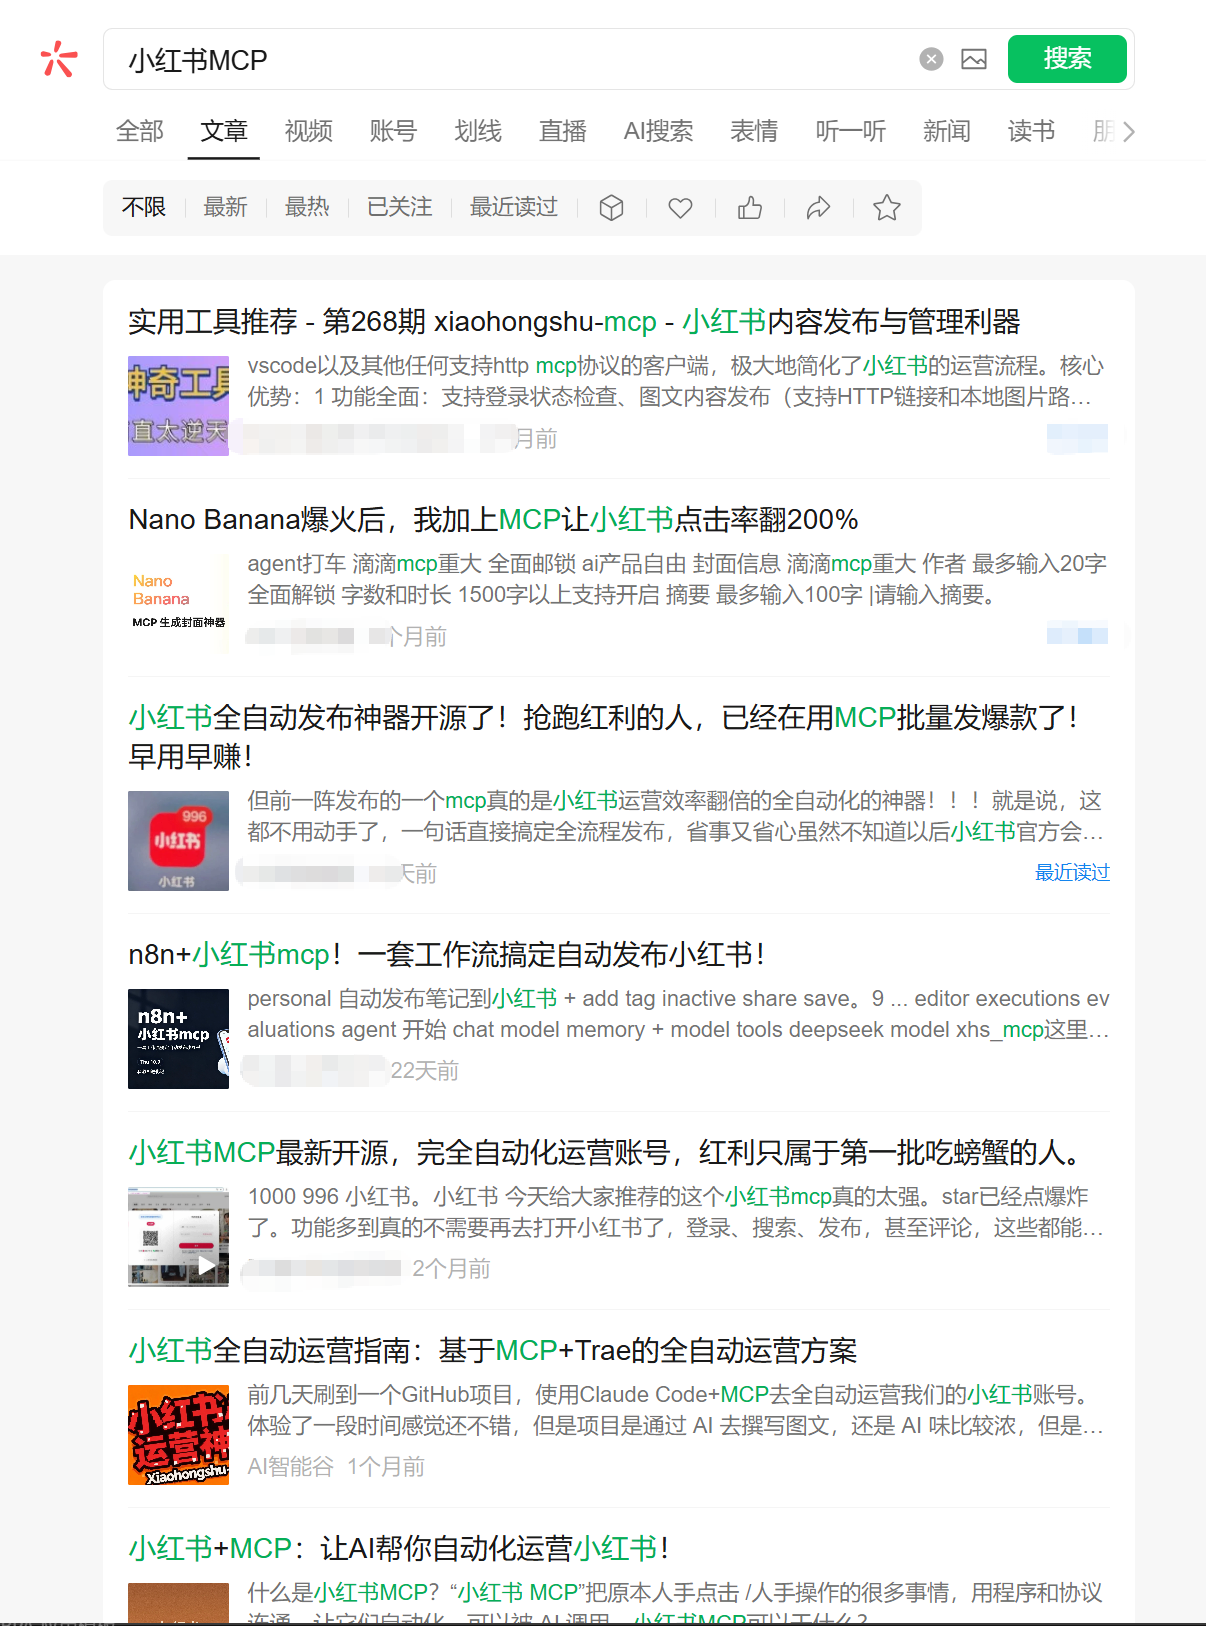Click the 最近读过 link label
Screen dimensions: 1206x1626
(1072, 873)
